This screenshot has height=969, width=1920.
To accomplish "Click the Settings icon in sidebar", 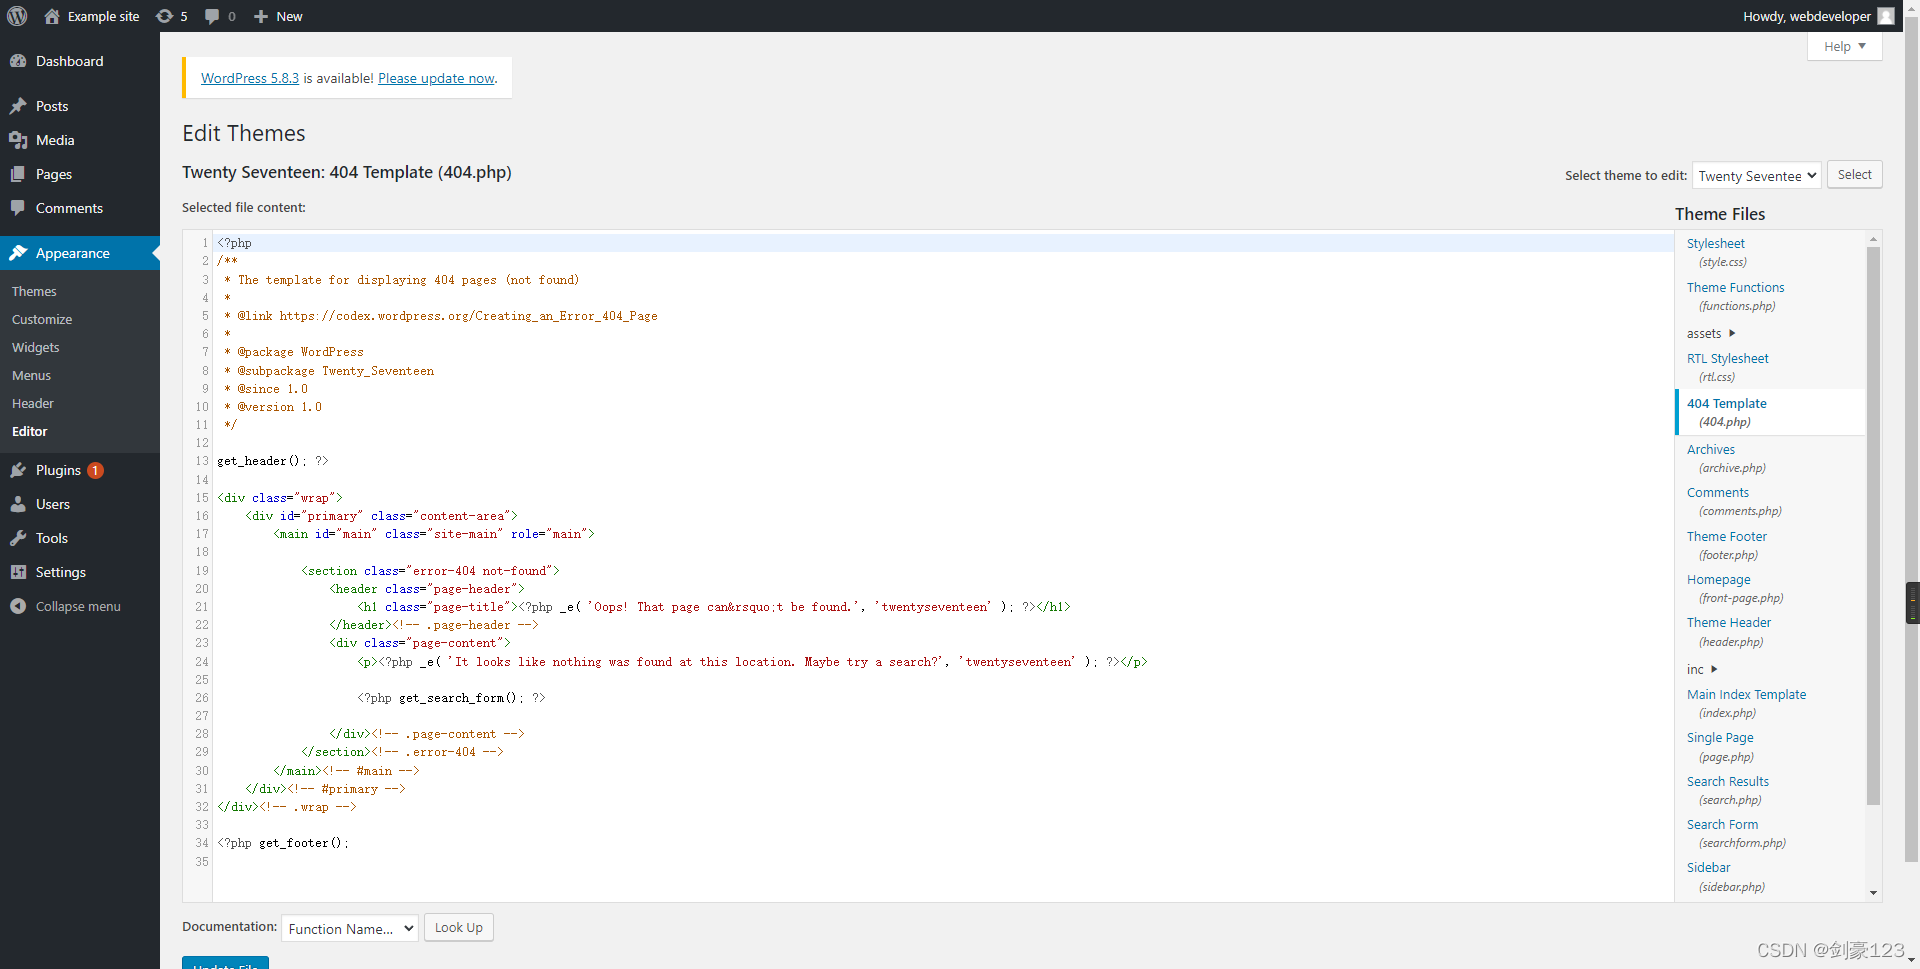I will coord(18,572).
